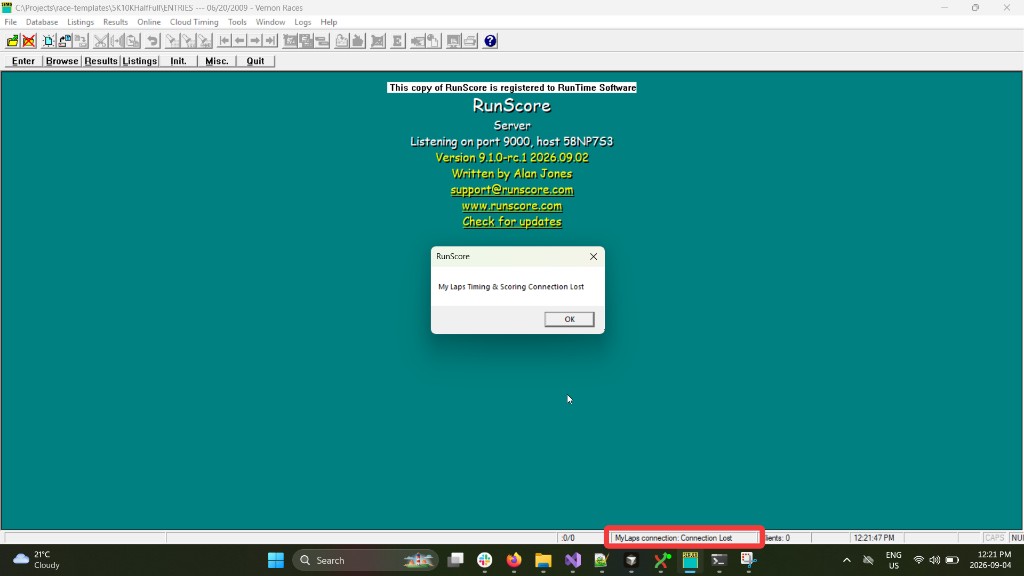Click the new record sparkle-page toolbar icon

click(49, 41)
